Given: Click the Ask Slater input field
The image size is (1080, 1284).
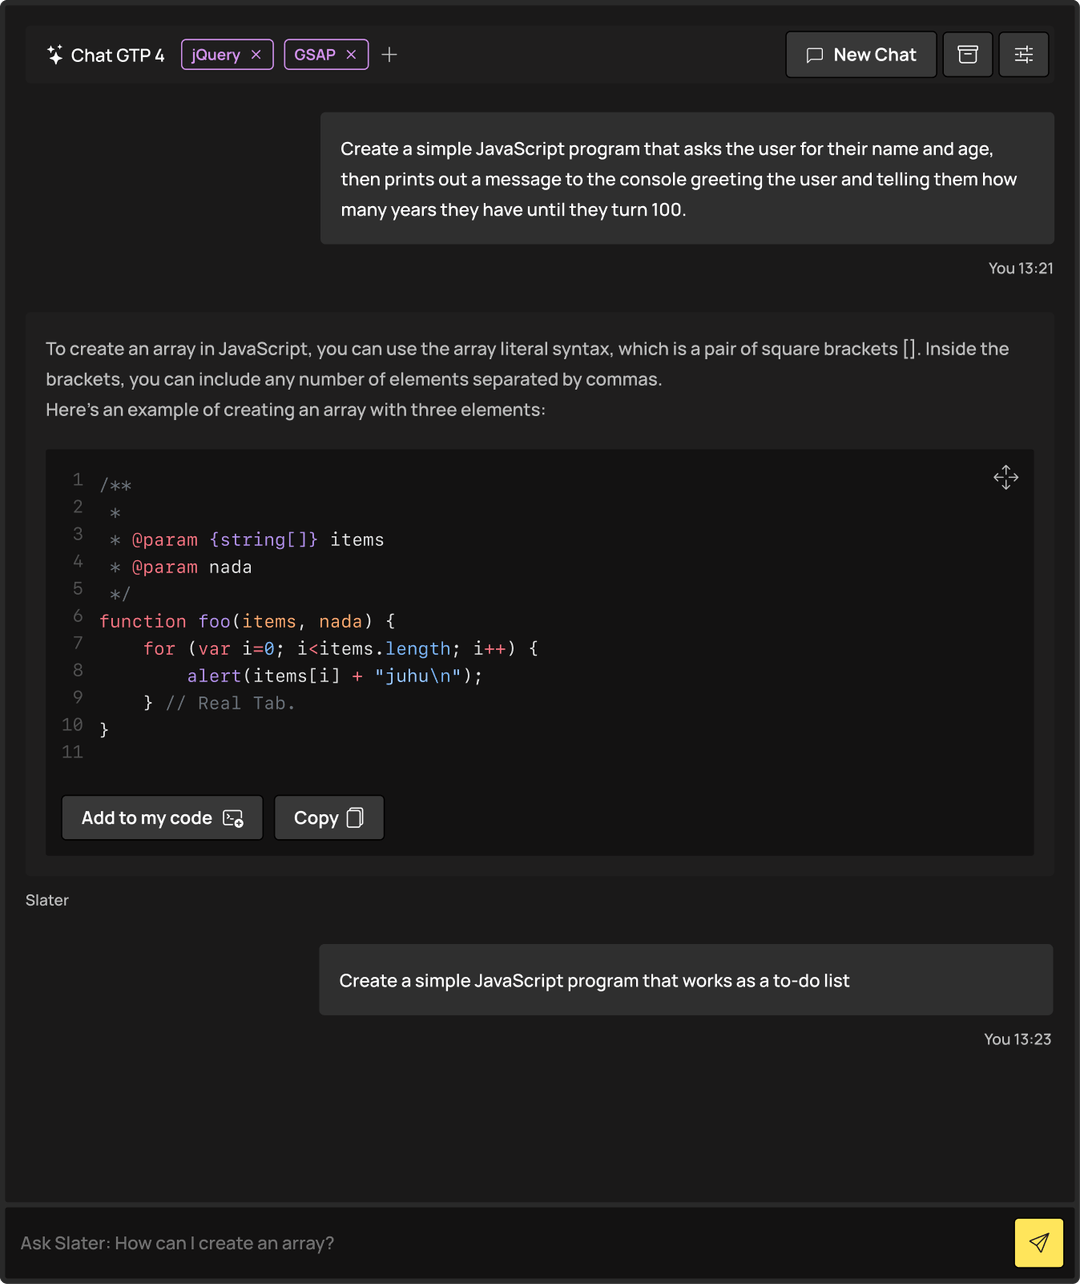Looking at the screenshot, I should coord(400,1242).
